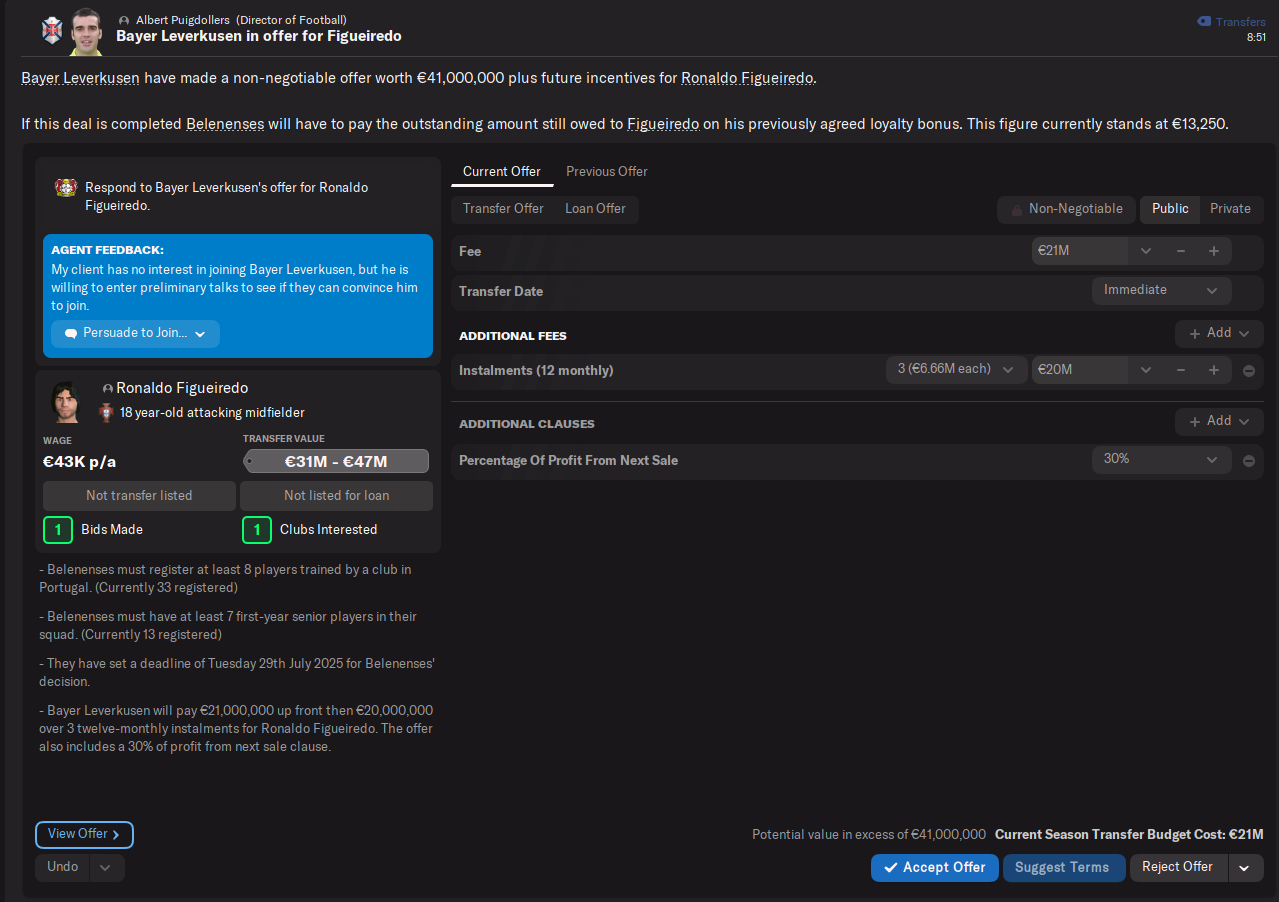The height and width of the screenshot is (902, 1279).
Task: Click the View Offer button
Action: pyautogui.click(x=84, y=834)
